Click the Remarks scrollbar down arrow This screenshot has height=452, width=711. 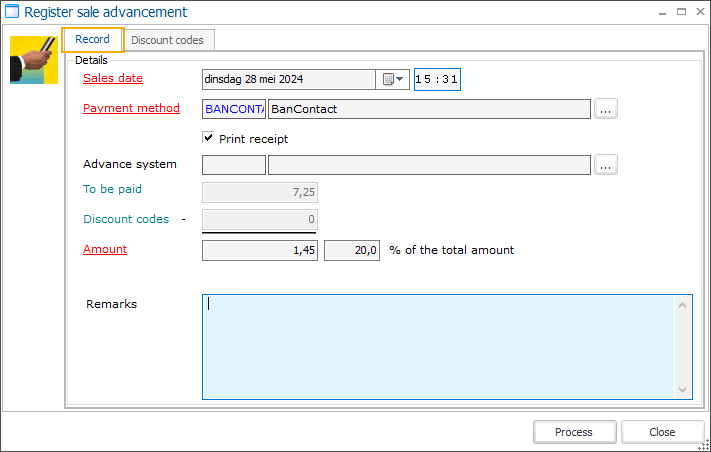(684, 390)
